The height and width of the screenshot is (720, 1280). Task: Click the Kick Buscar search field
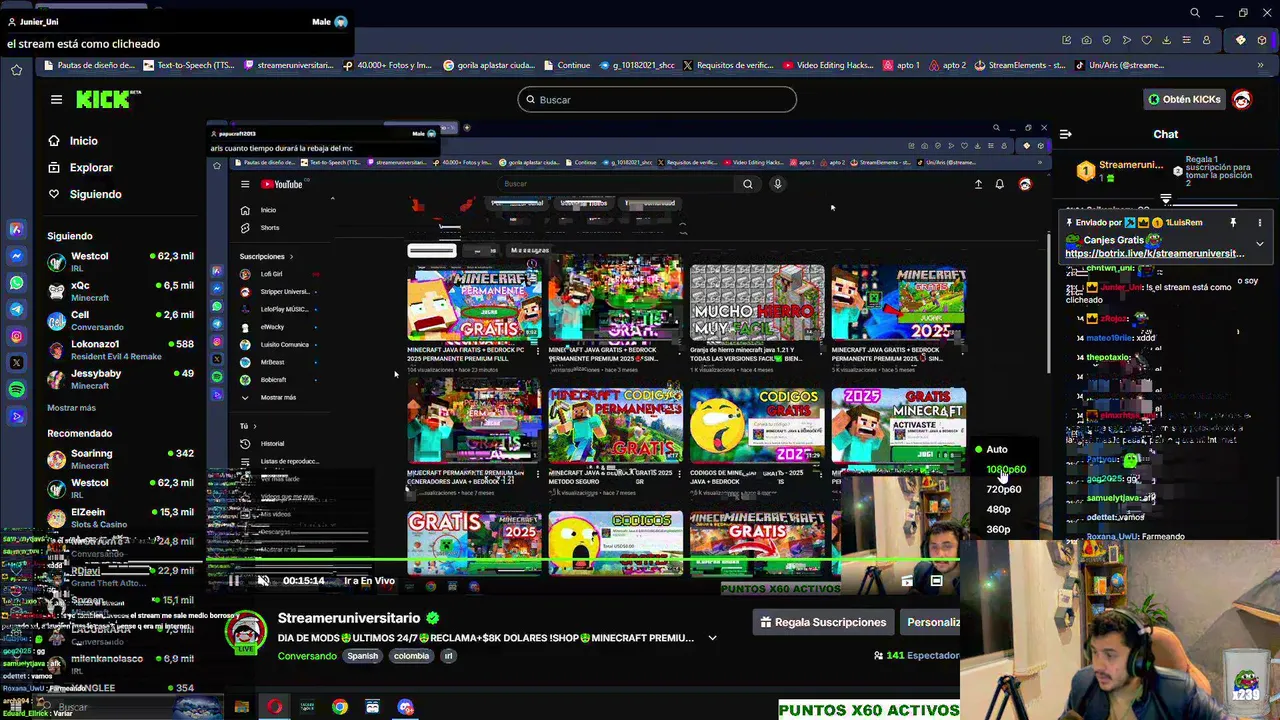coord(657,99)
